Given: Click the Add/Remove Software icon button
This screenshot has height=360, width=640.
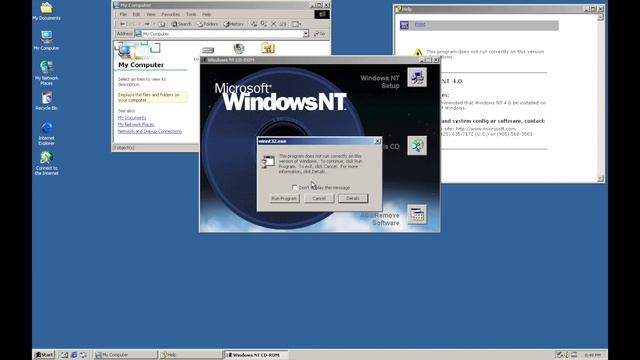Looking at the screenshot, I should click(417, 214).
